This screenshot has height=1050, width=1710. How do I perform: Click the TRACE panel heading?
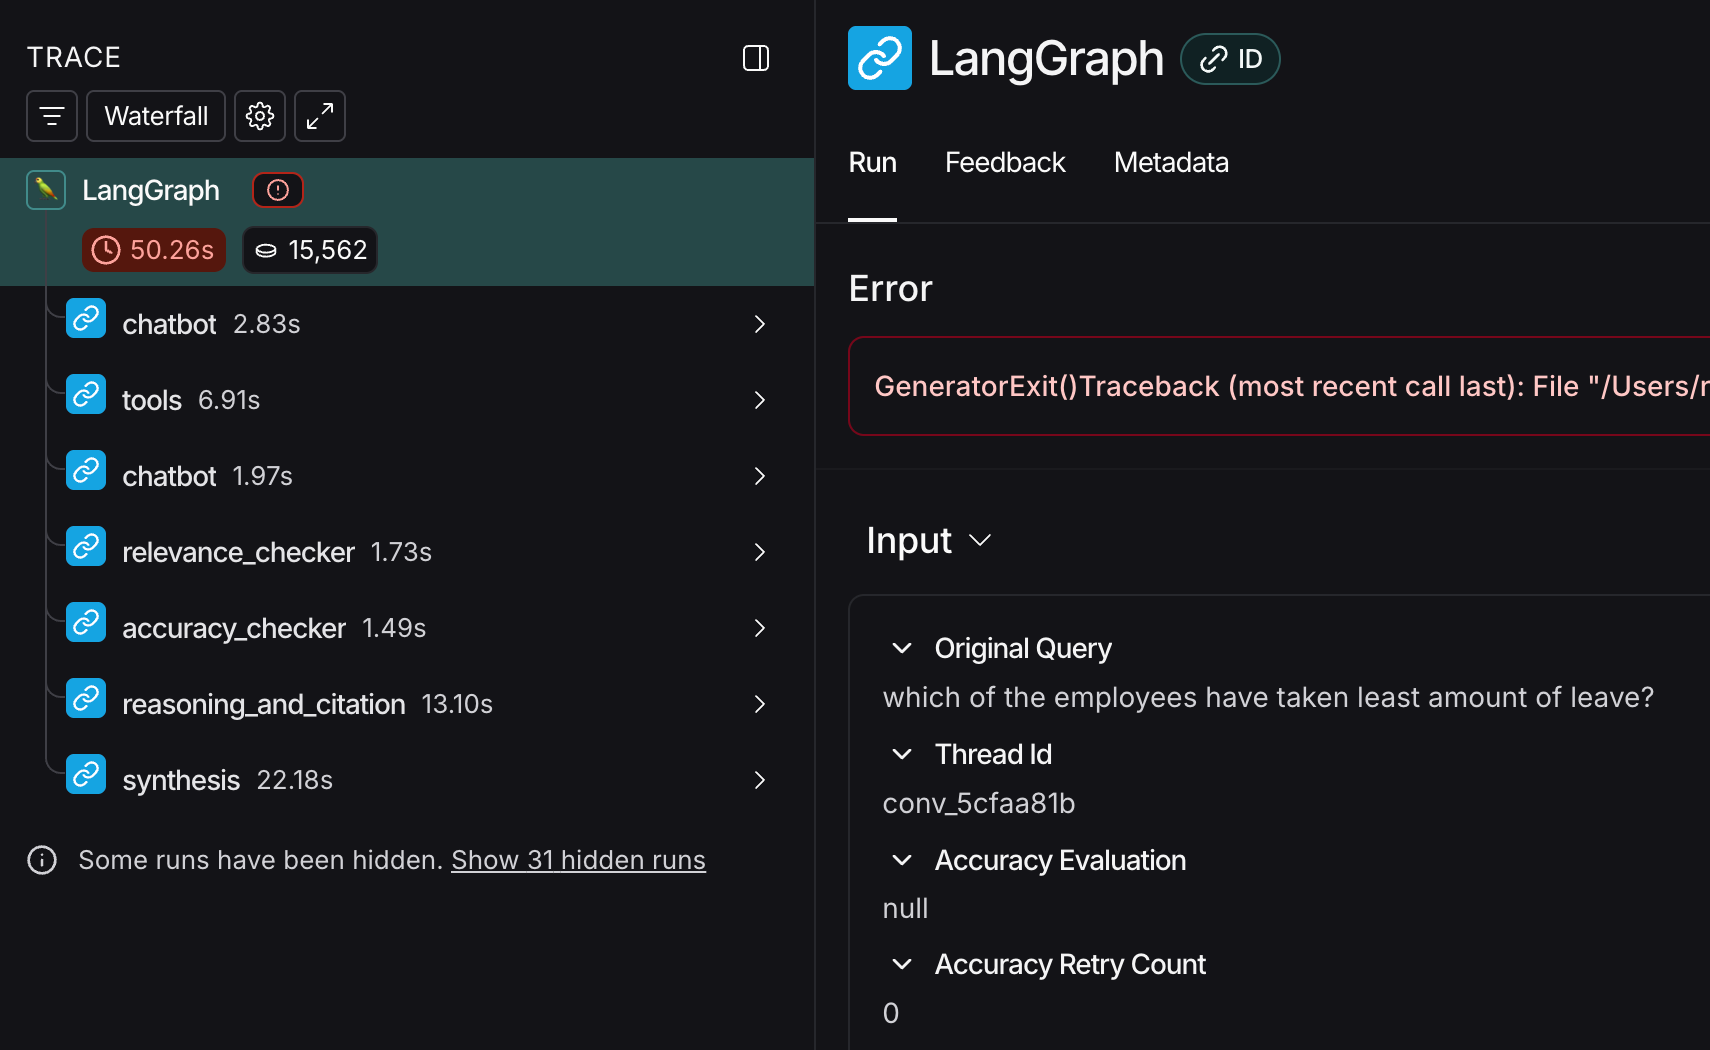[74, 58]
